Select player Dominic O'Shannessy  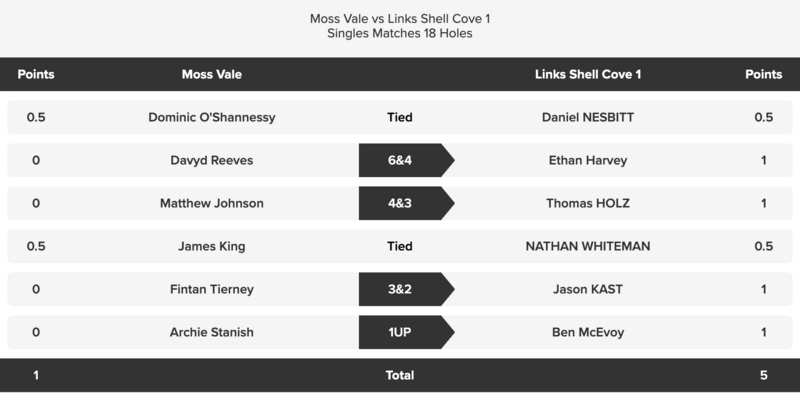(212, 117)
